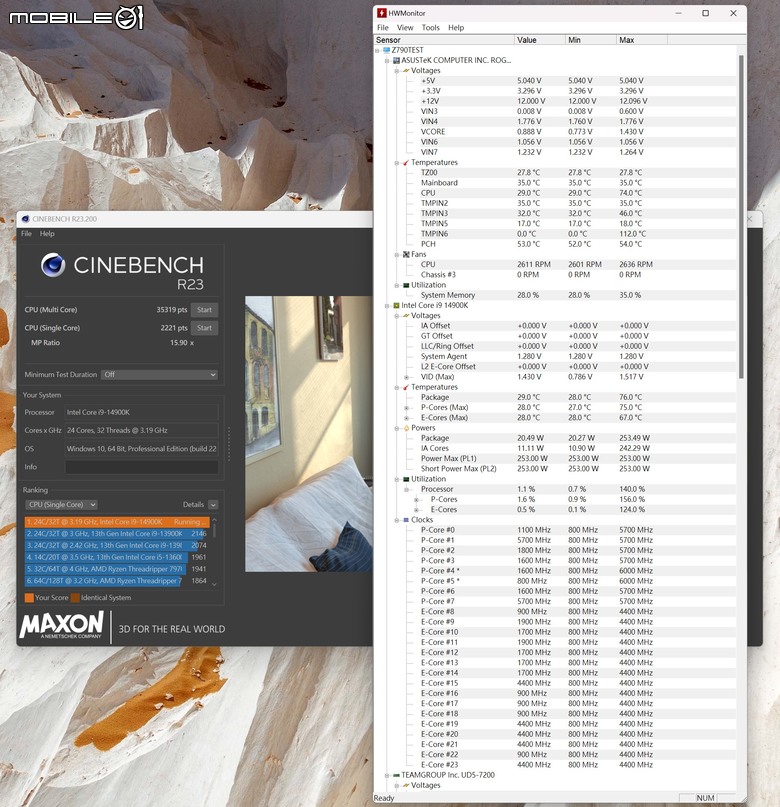Select ranking entry Core i5-1360 scoring 1961
Viewport: 780px width, 807px height.
tap(117, 557)
